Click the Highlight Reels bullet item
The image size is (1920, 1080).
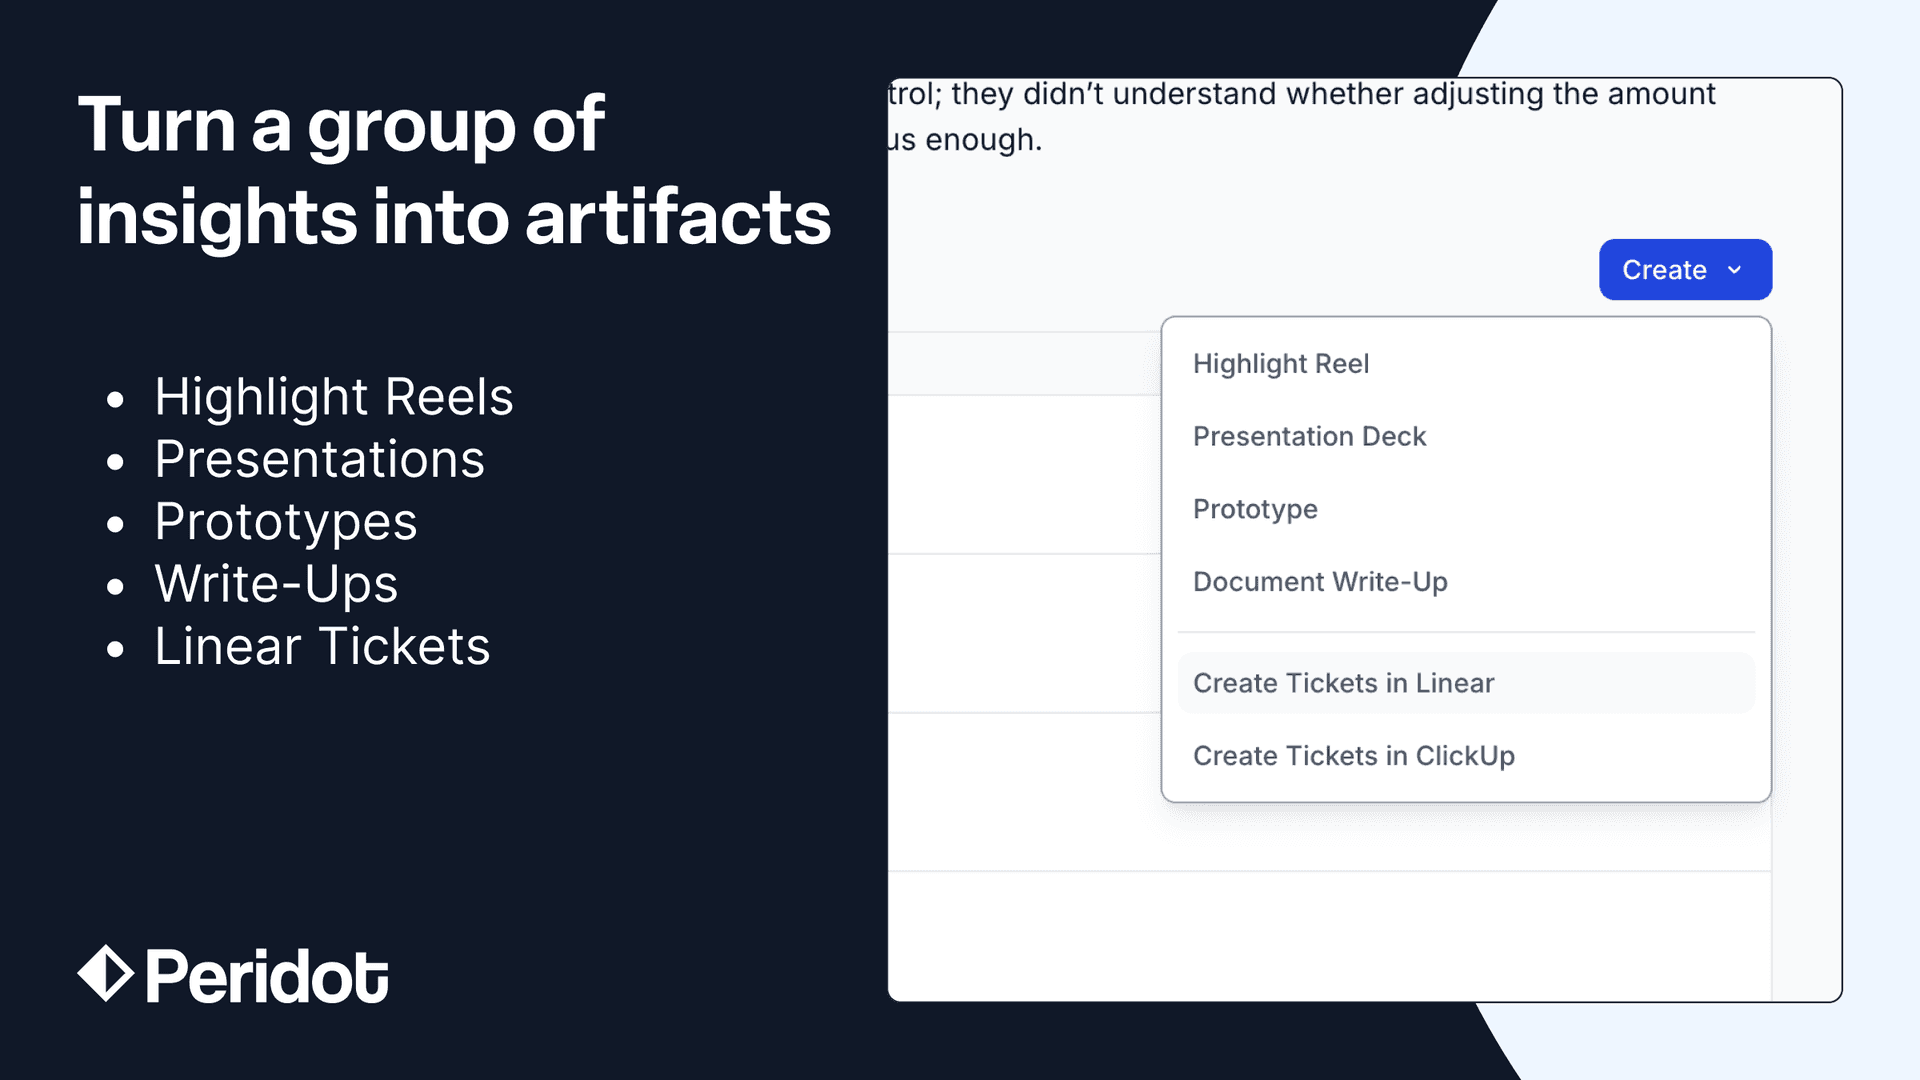coord(334,397)
